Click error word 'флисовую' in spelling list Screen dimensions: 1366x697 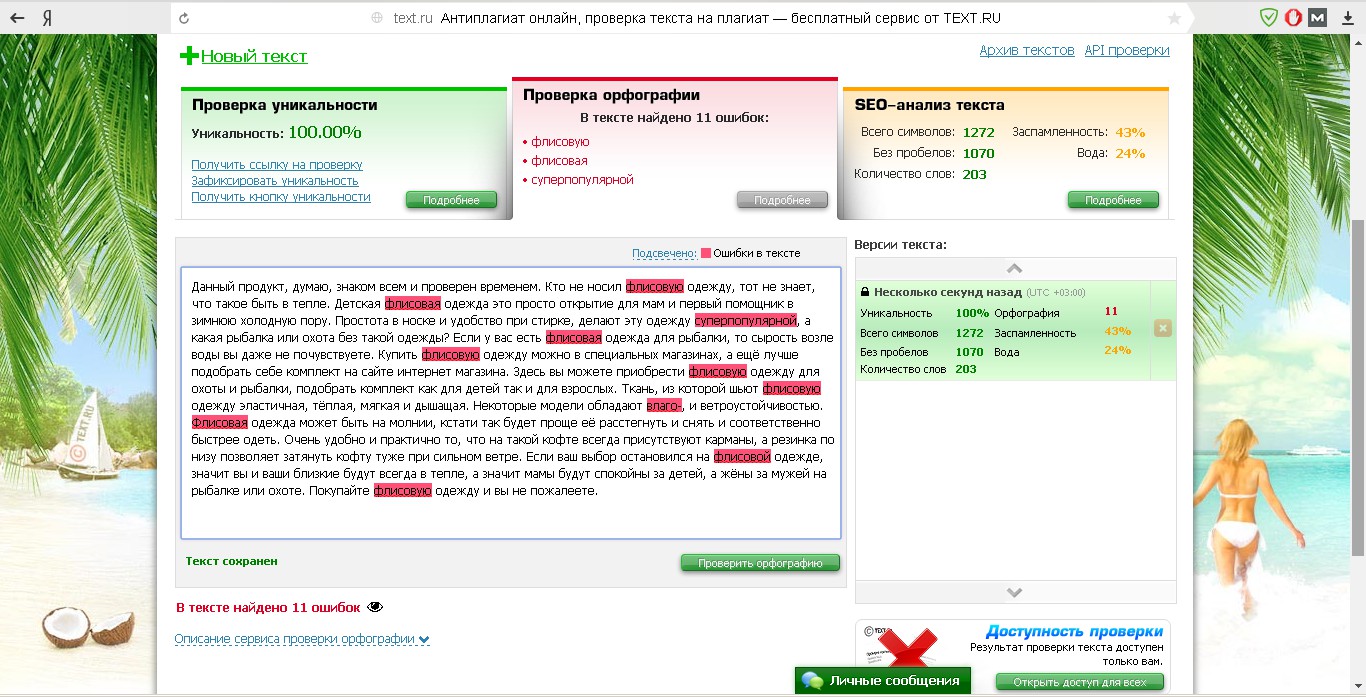(x=560, y=142)
